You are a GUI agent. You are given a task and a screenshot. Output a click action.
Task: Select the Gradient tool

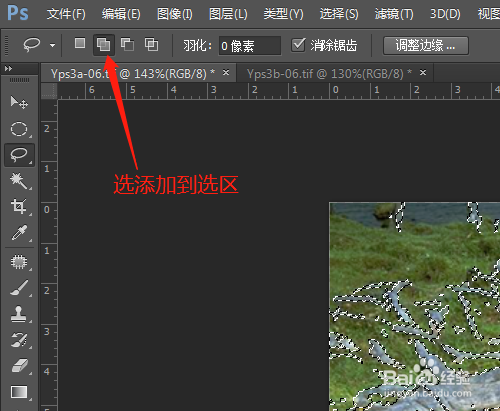[19, 392]
